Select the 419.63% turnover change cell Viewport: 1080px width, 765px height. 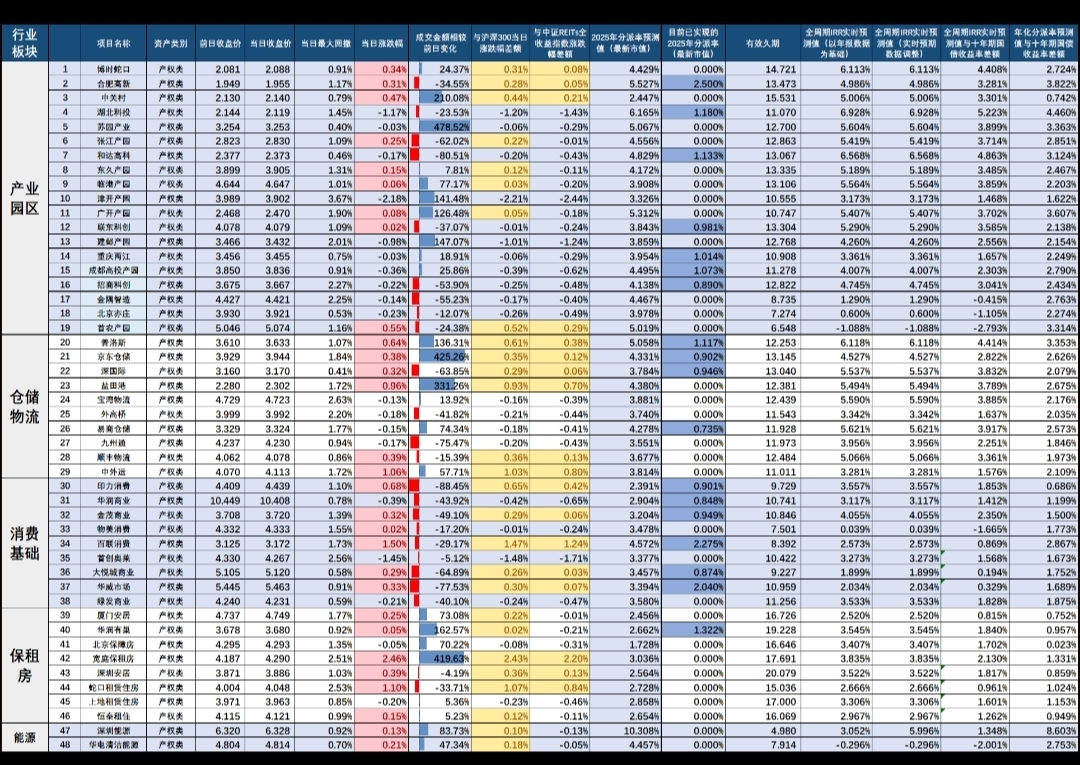coord(440,658)
